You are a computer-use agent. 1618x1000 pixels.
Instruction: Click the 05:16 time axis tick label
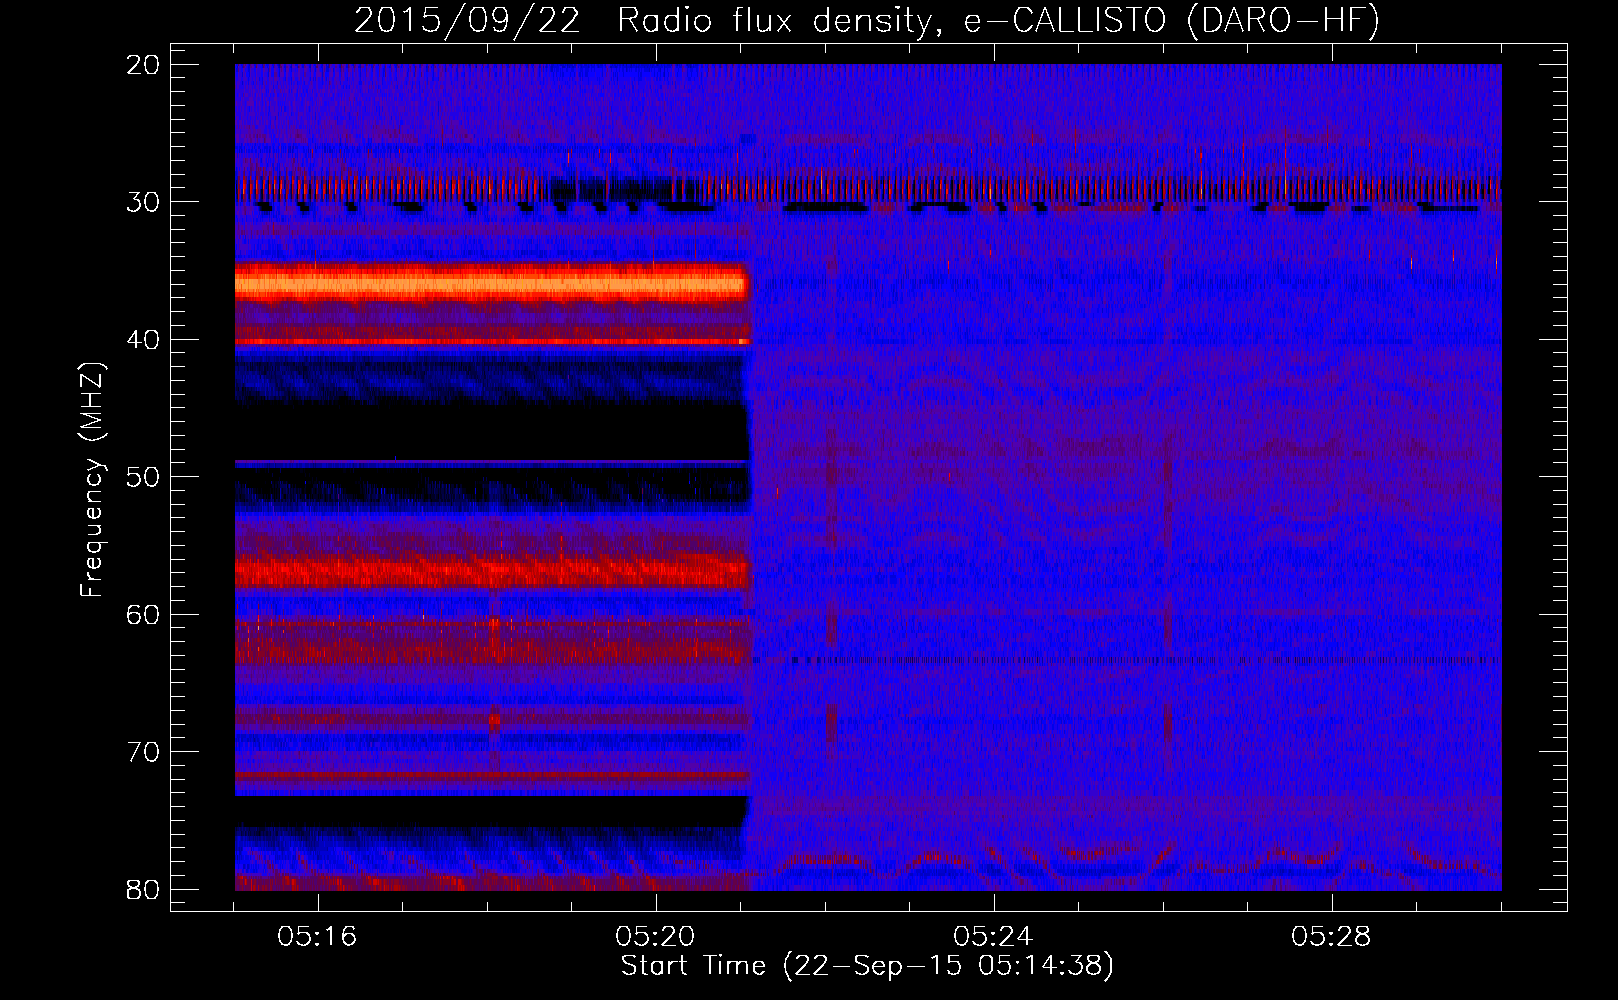click(317, 937)
